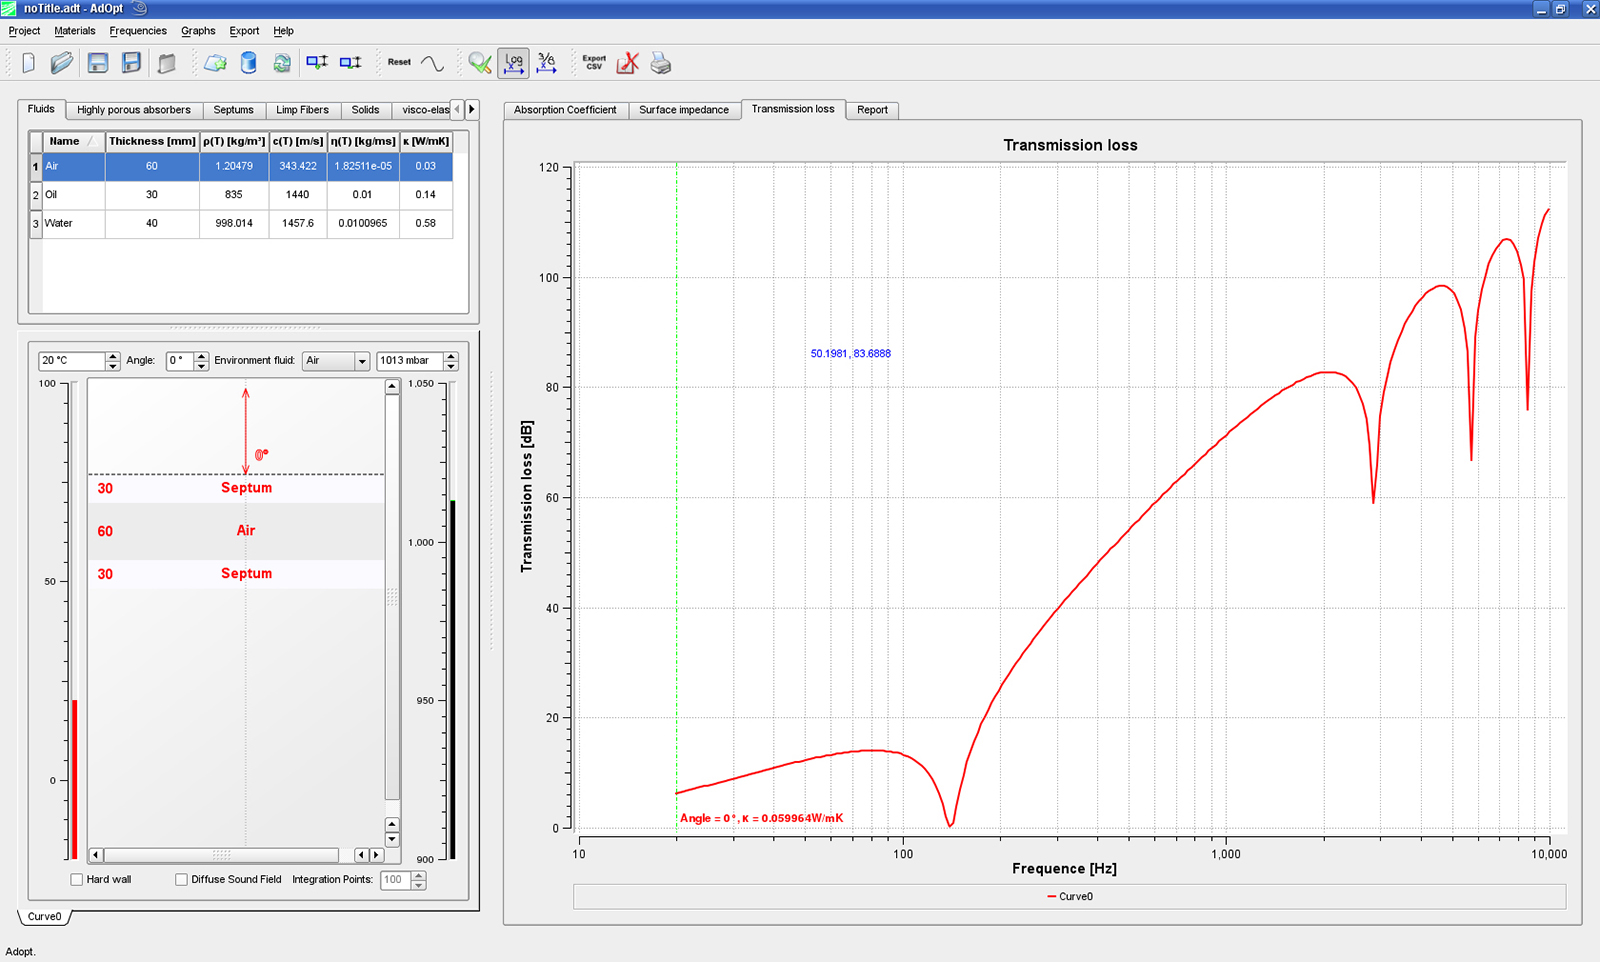Open the Surface impedance tab
The image size is (1600, 962).
684,110
